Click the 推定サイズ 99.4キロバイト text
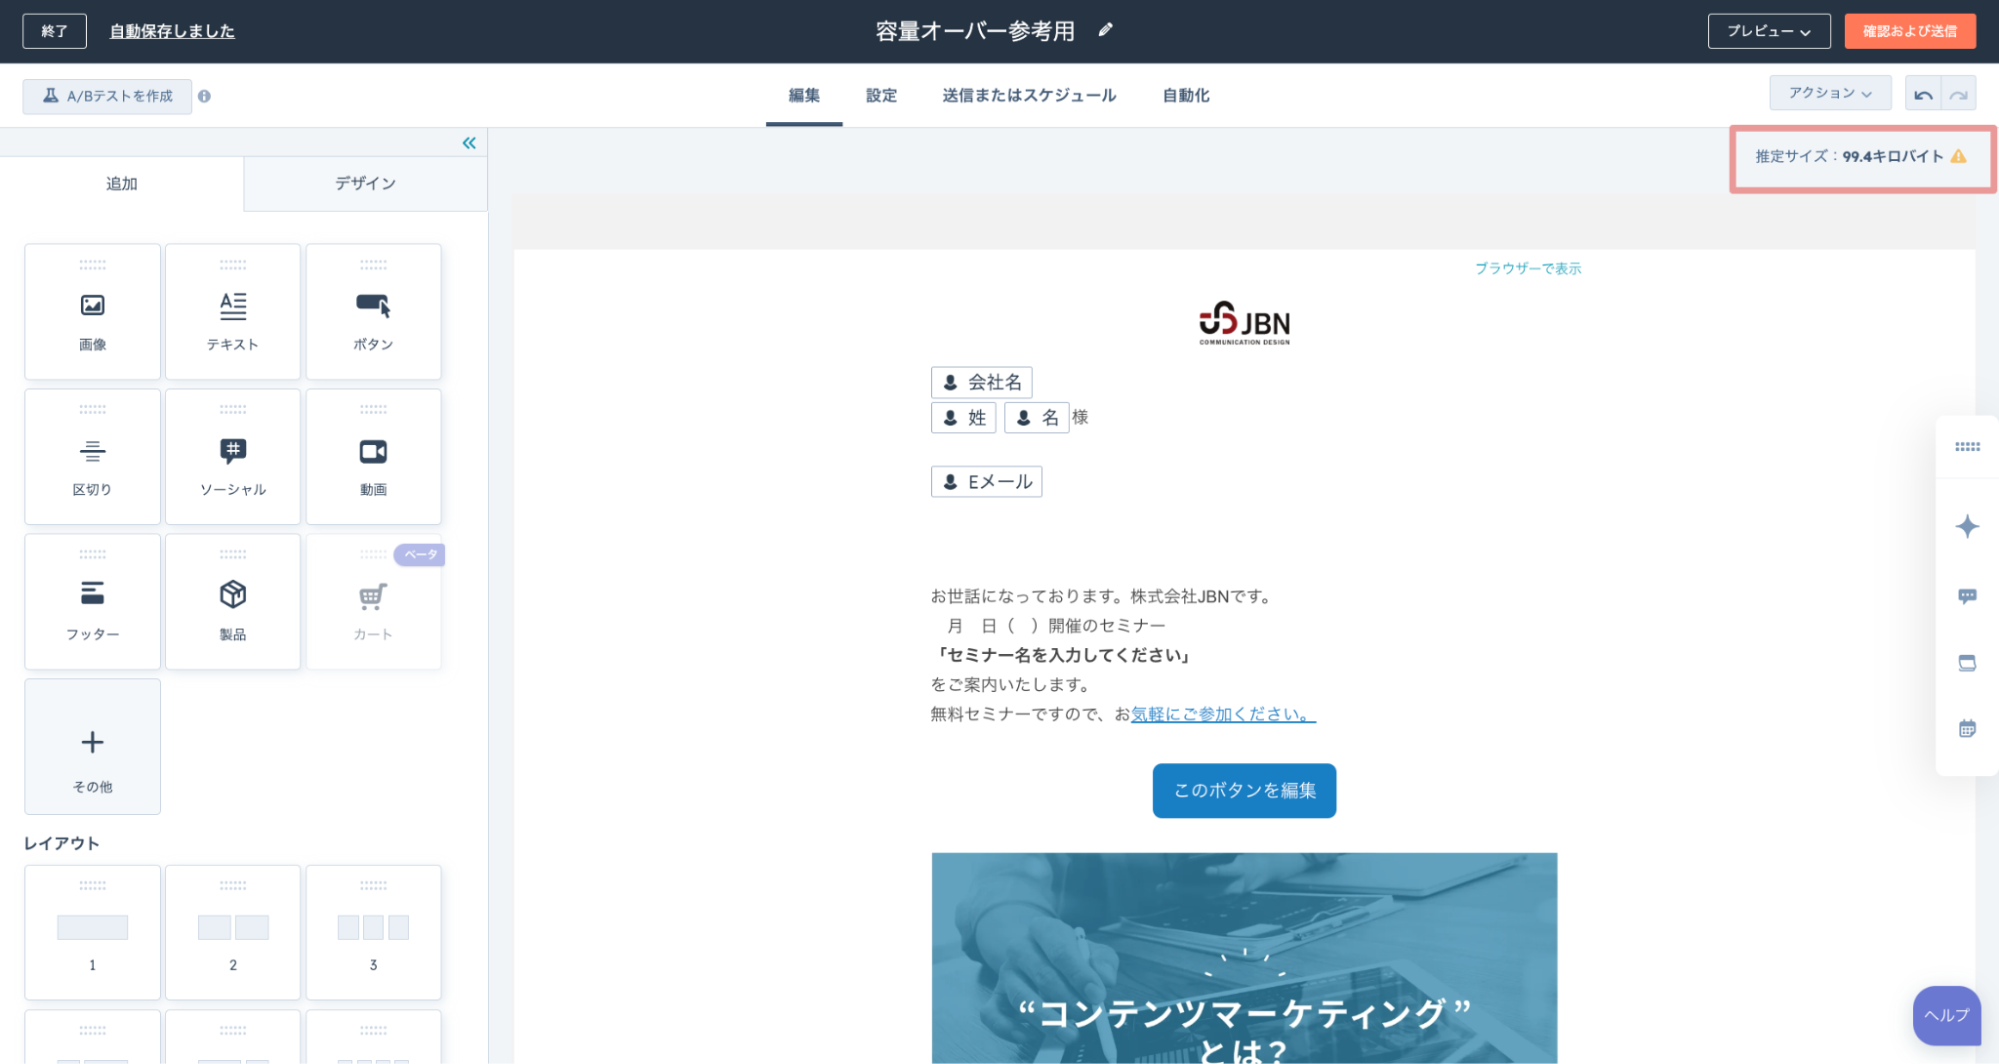1999x1064 pixels. (1849, 156)
